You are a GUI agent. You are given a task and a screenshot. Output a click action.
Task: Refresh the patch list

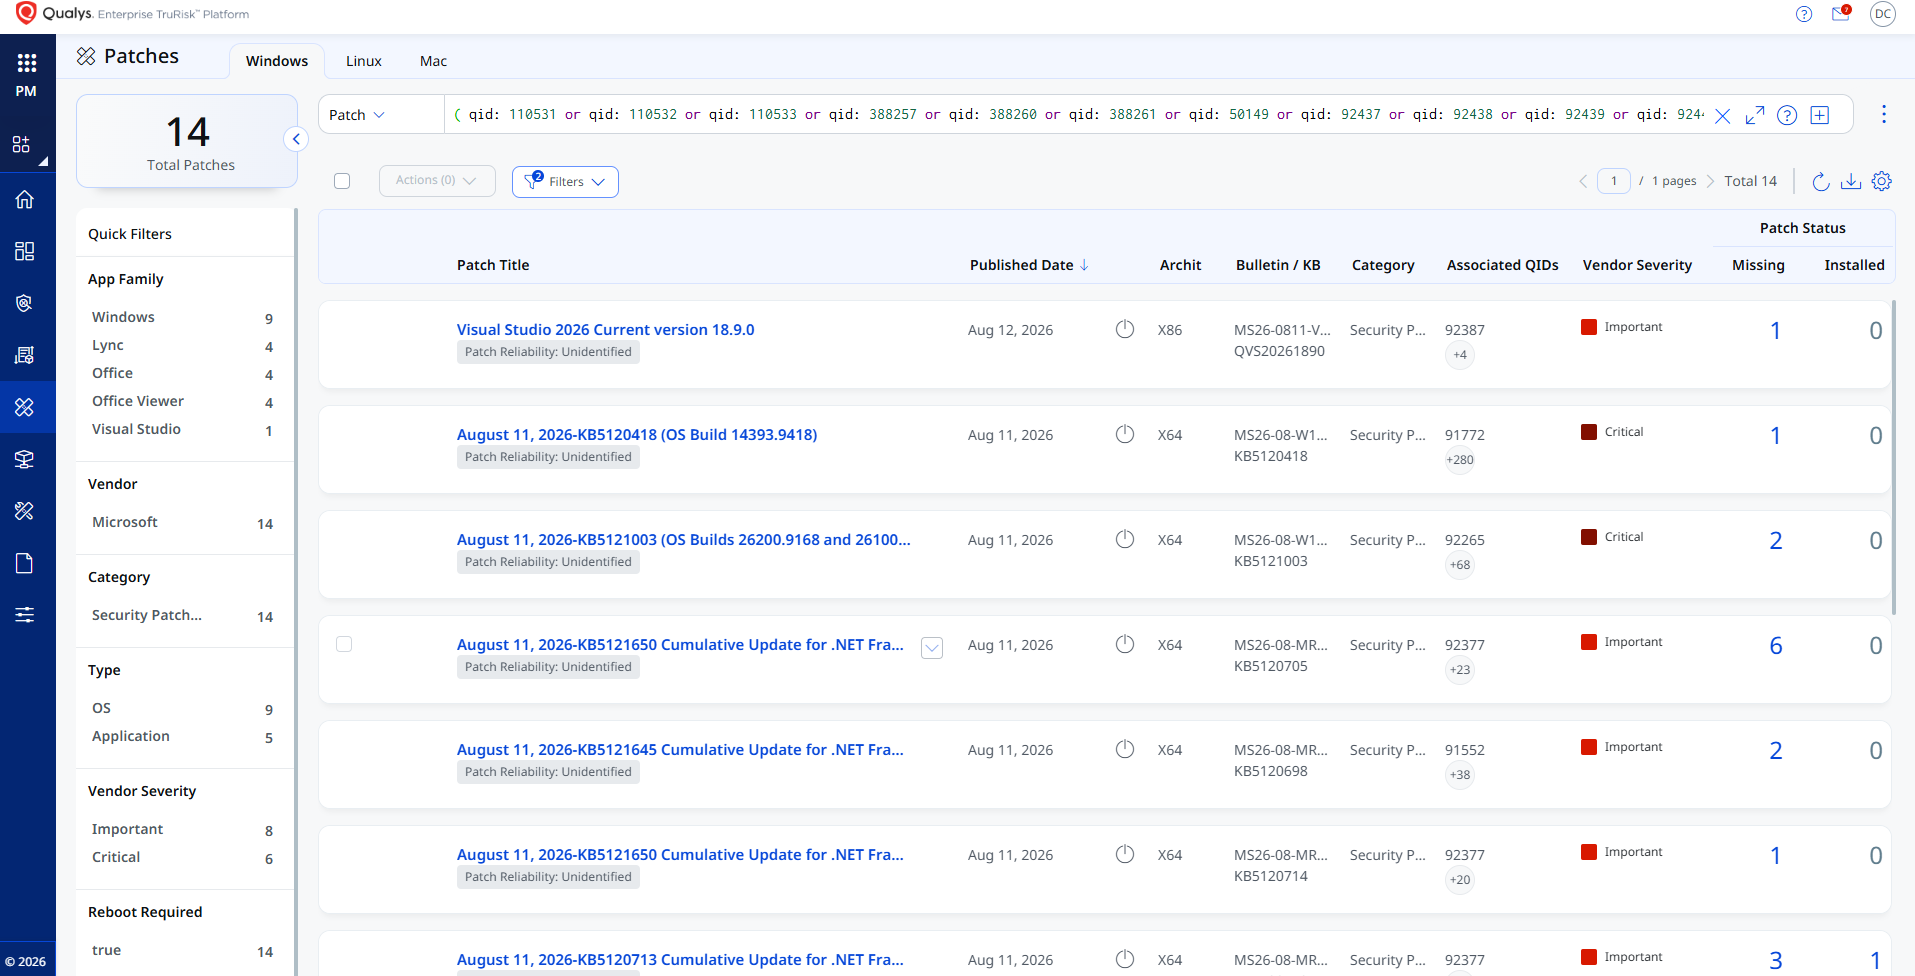pyautogui.click(x=1821, y=181)
